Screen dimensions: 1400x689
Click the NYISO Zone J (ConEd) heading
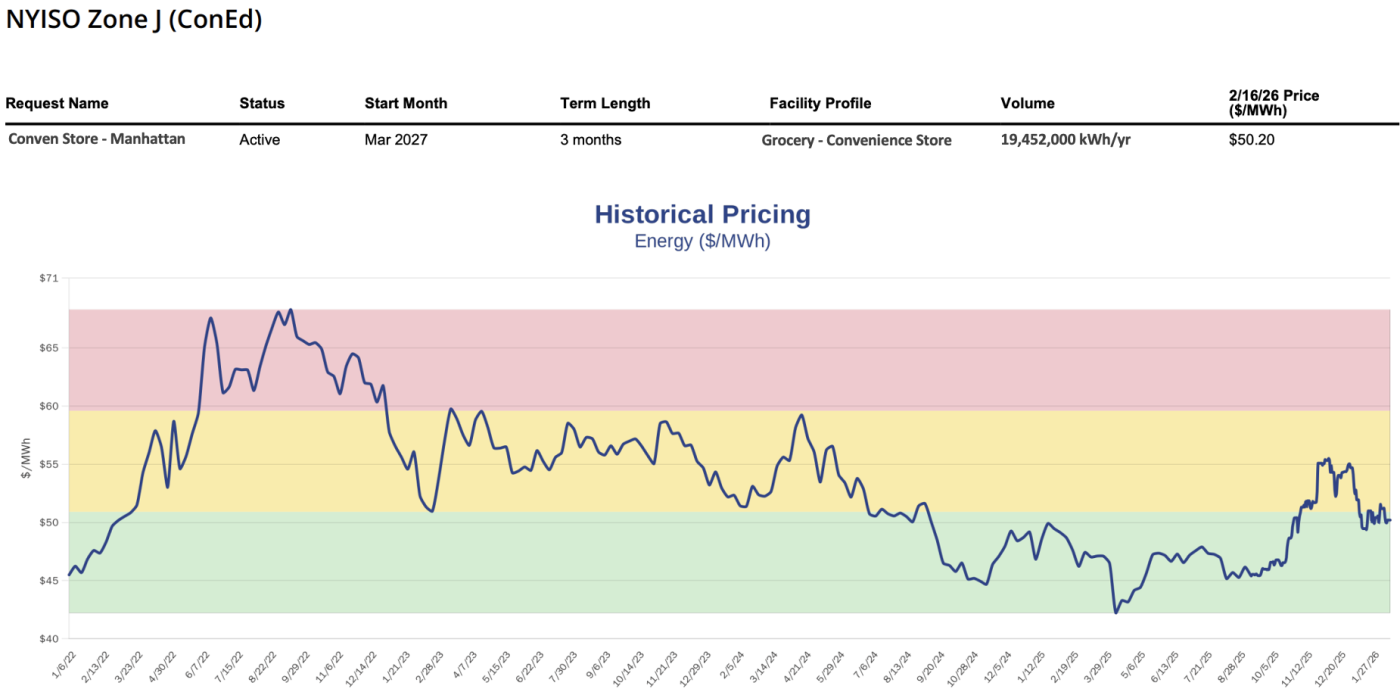(134, 19)
